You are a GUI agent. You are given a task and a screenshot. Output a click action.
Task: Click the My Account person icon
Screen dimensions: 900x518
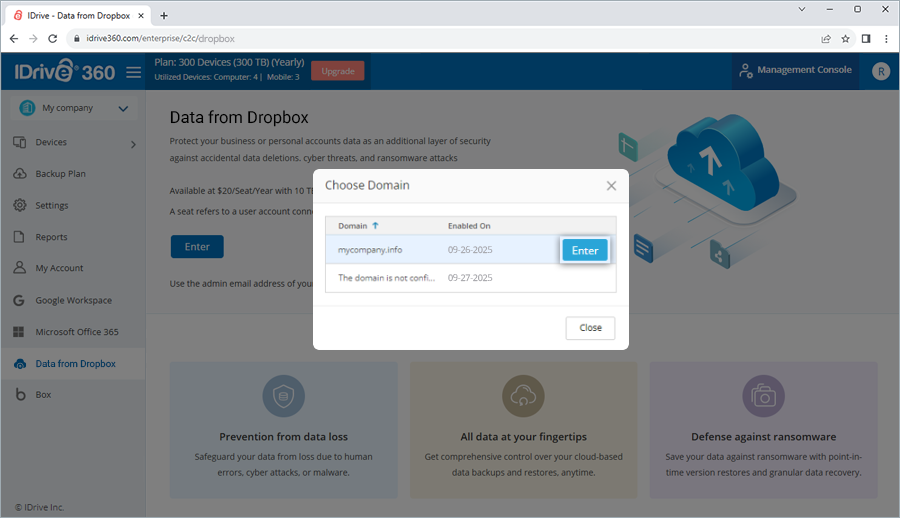coord(20,268)
